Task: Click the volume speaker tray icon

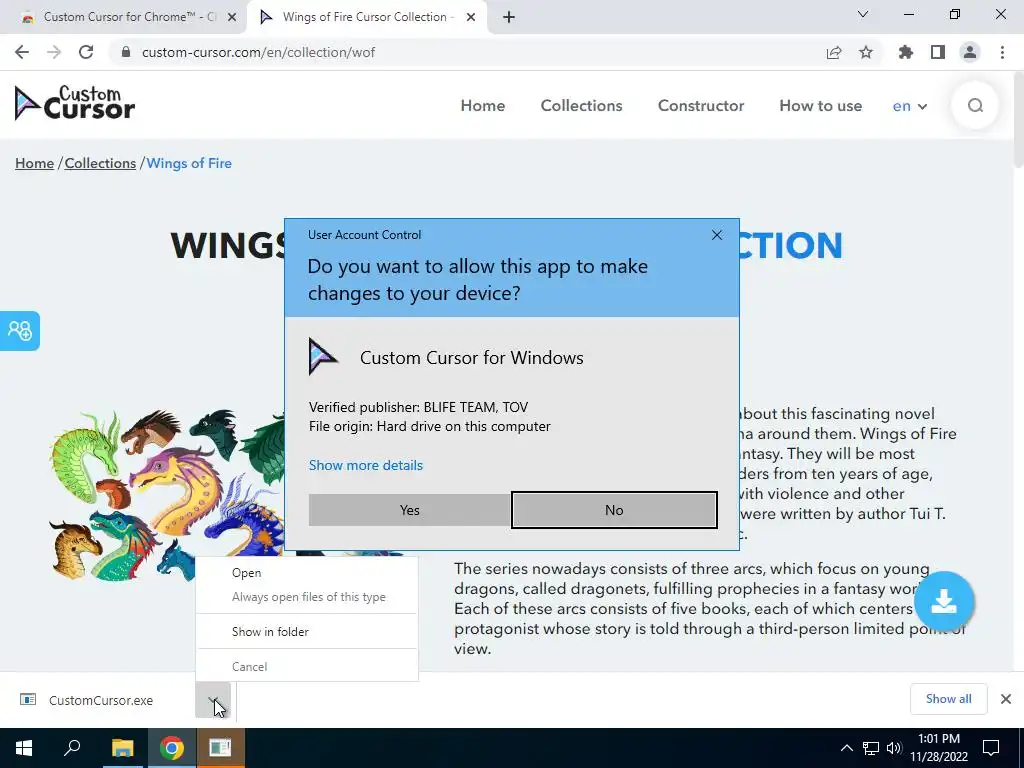Action: click(x=894, y=748)
